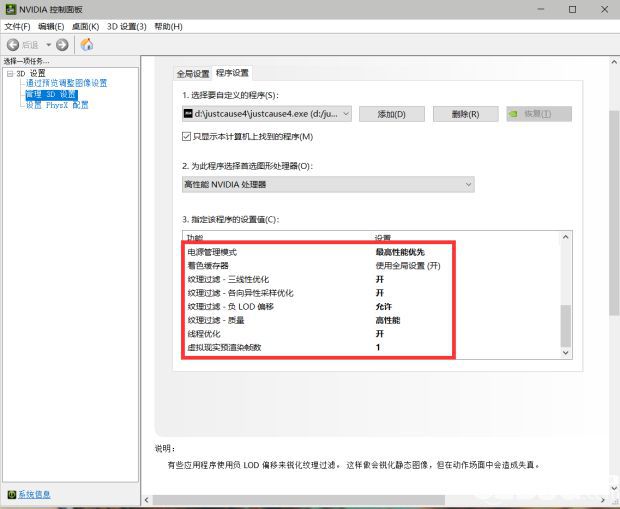
Task: Minimize the NVIDIA control panel window
Action: tap(541, 9)
